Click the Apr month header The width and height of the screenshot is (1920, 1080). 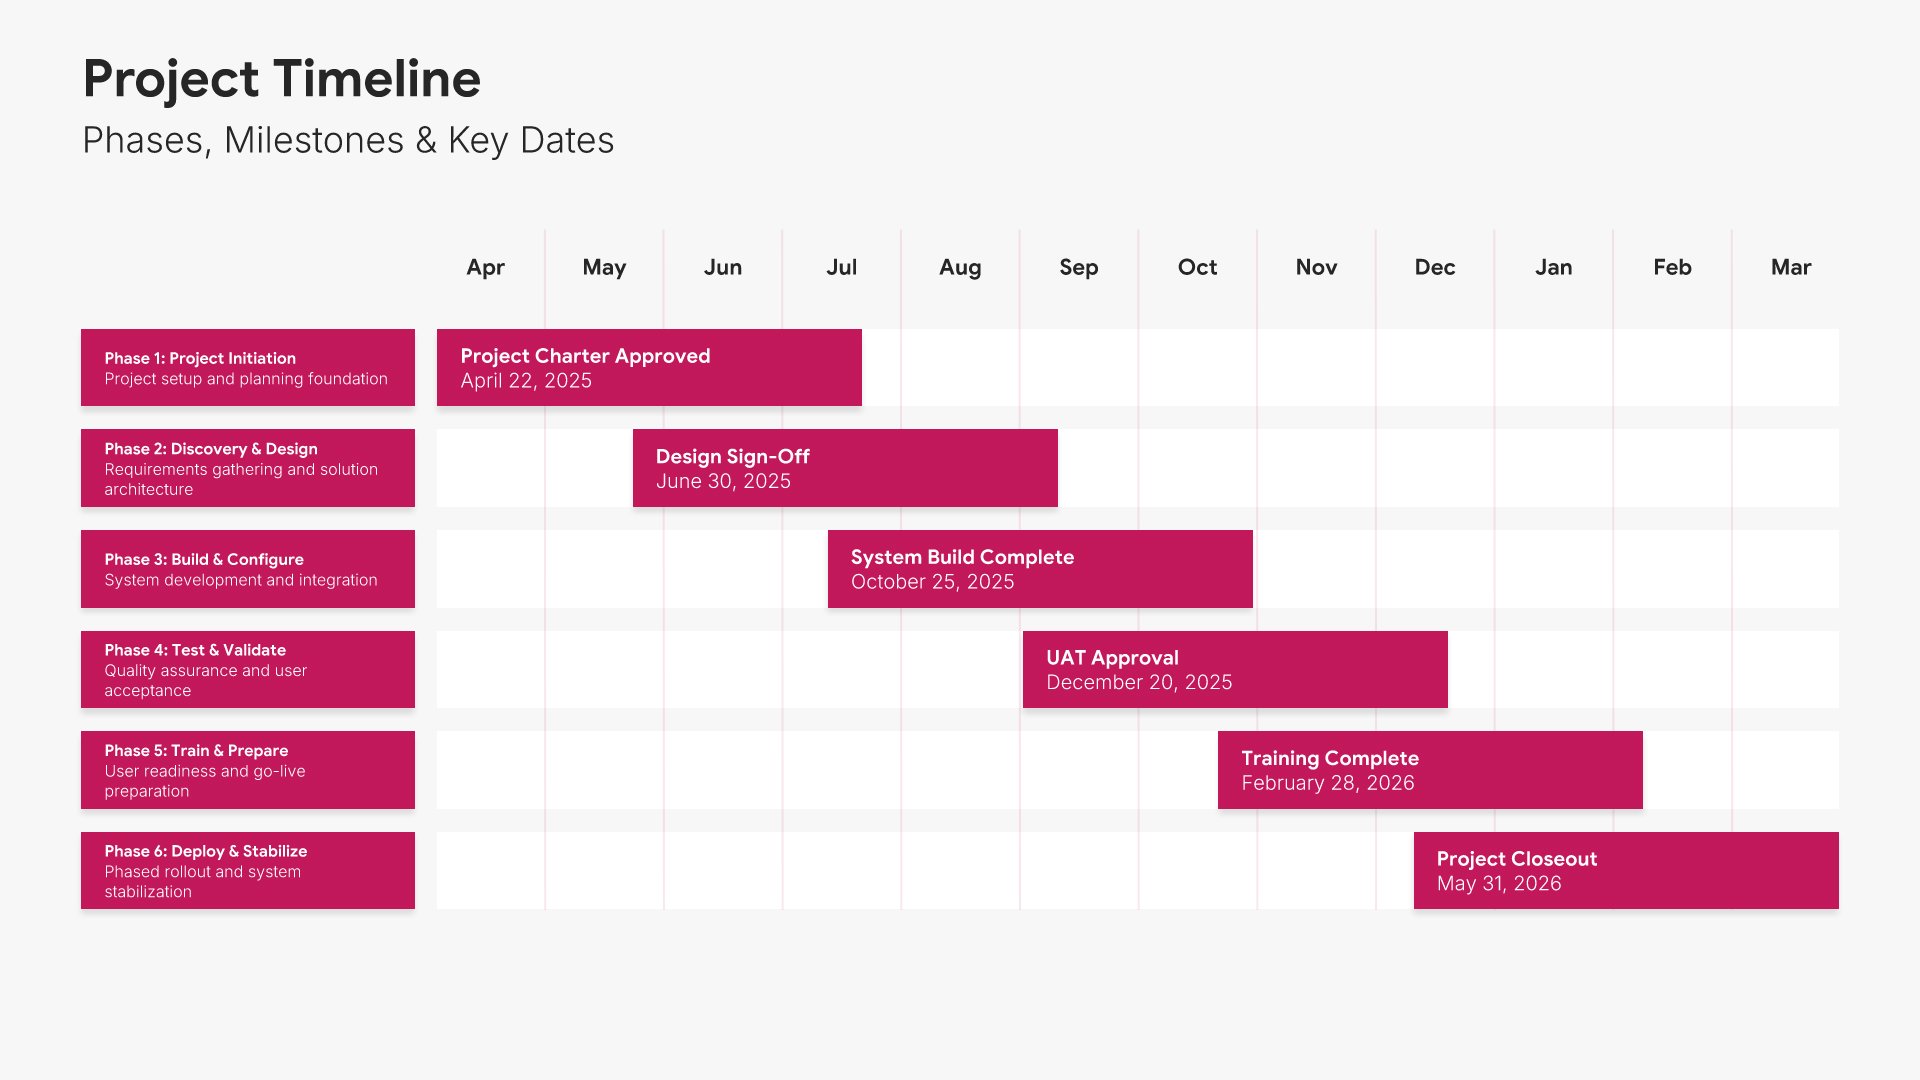click(x=485, y=267)
